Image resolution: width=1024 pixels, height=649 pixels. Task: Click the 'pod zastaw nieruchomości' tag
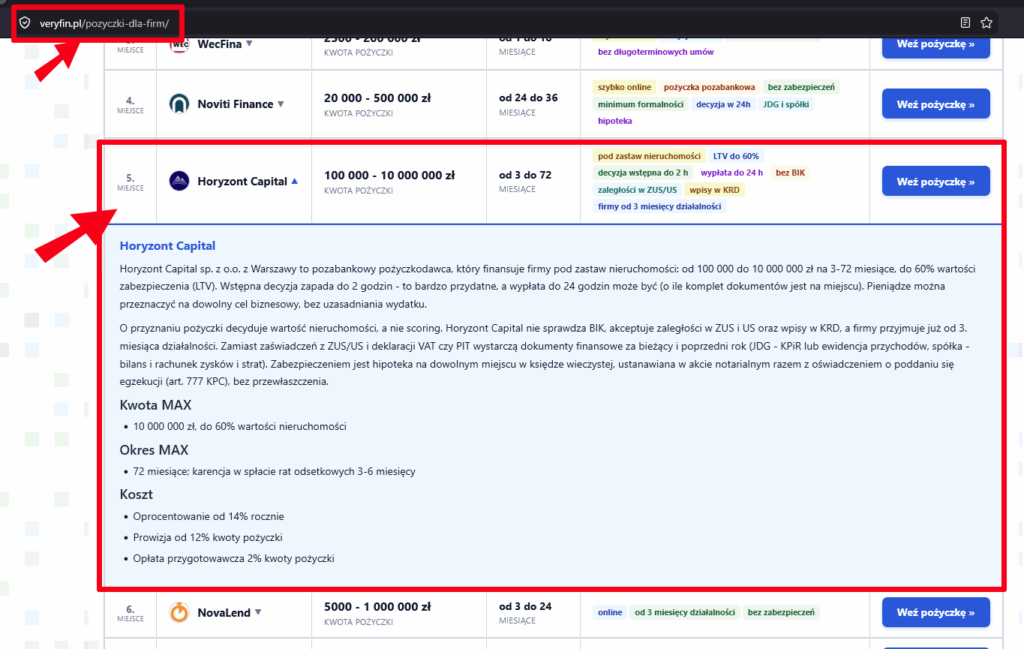coord(648,156)
